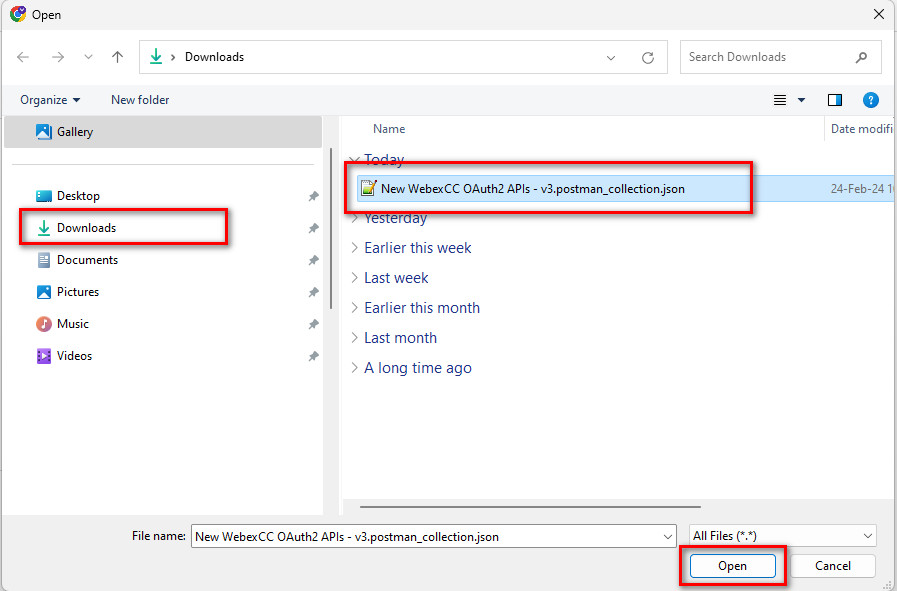
Task: Expand the Last month group
Action: click(x=355, y=338)
